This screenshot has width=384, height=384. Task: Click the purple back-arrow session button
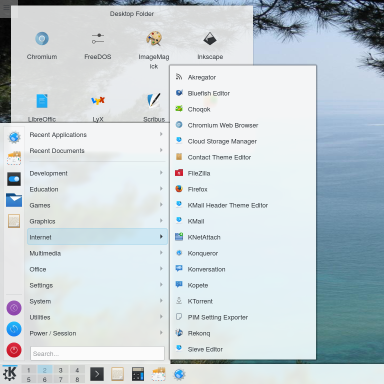click(x=14, y=308)
